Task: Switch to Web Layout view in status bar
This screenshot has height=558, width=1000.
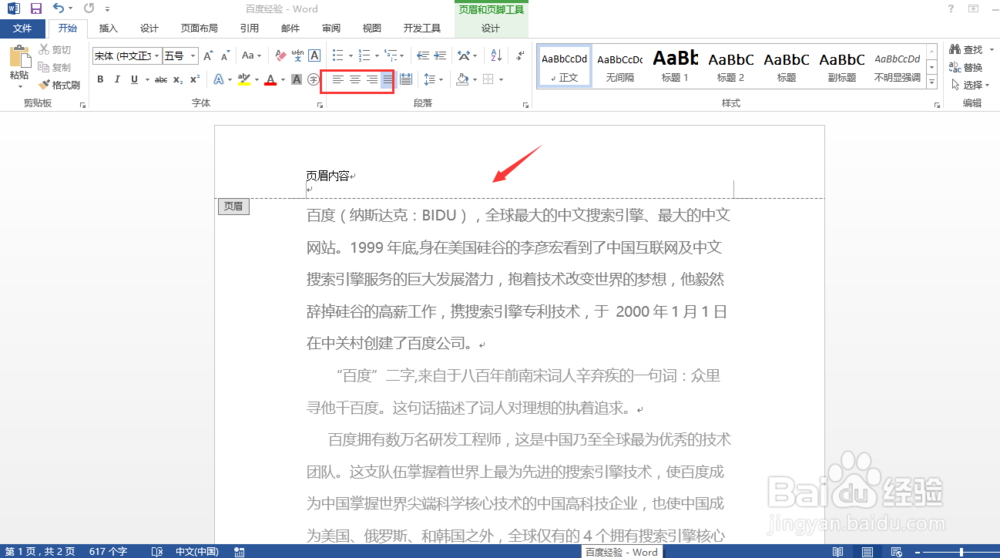Action: [x=896, y=552]
